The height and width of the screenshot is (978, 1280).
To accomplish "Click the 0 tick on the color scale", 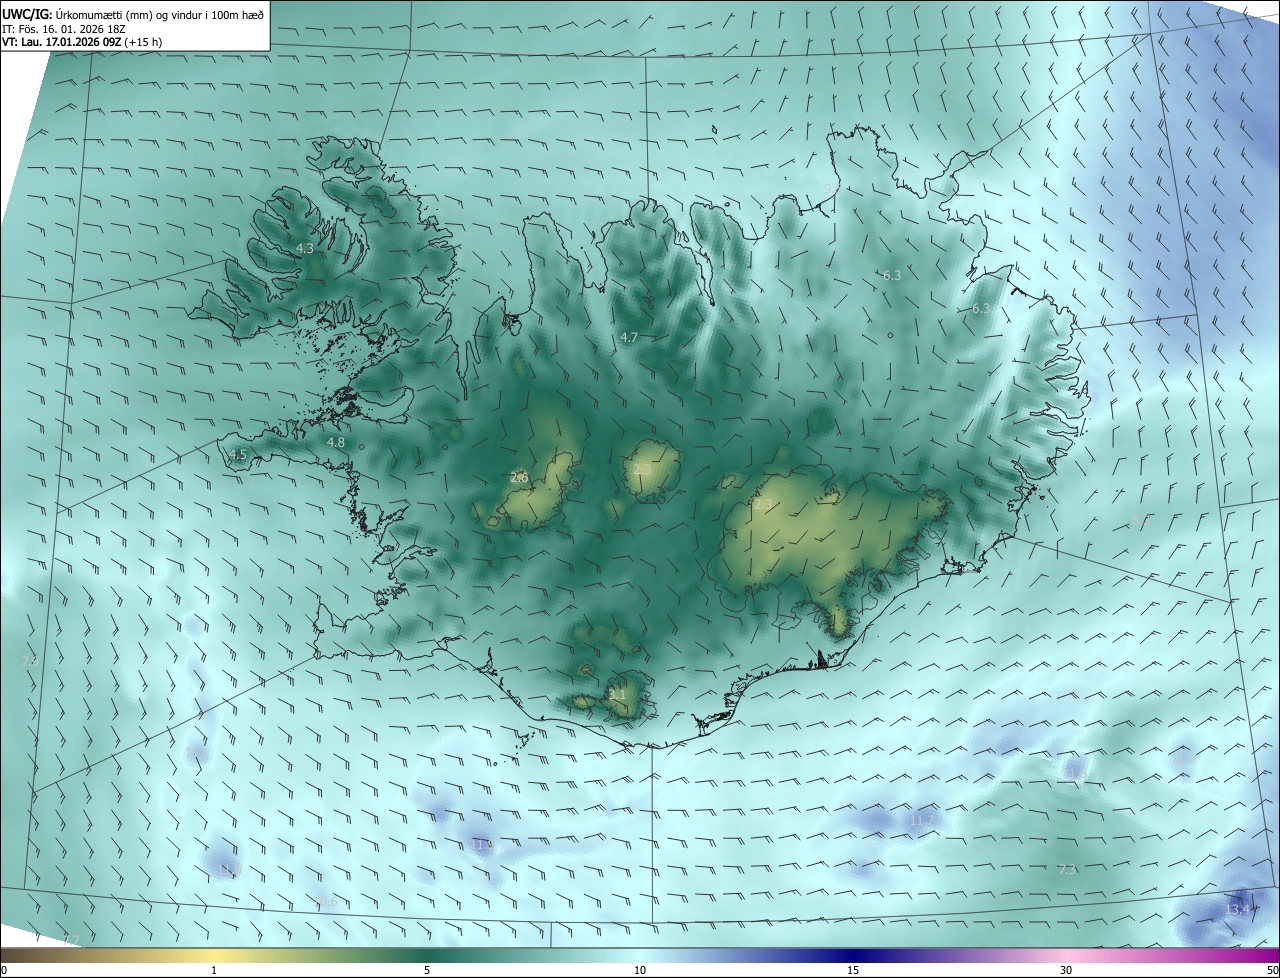I will [x=4, y=970].
